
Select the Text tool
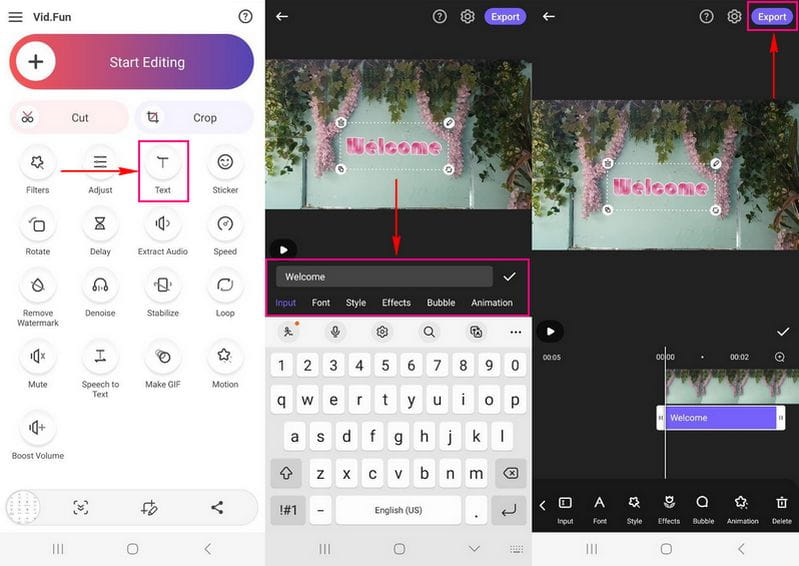(x=163, y=171)
